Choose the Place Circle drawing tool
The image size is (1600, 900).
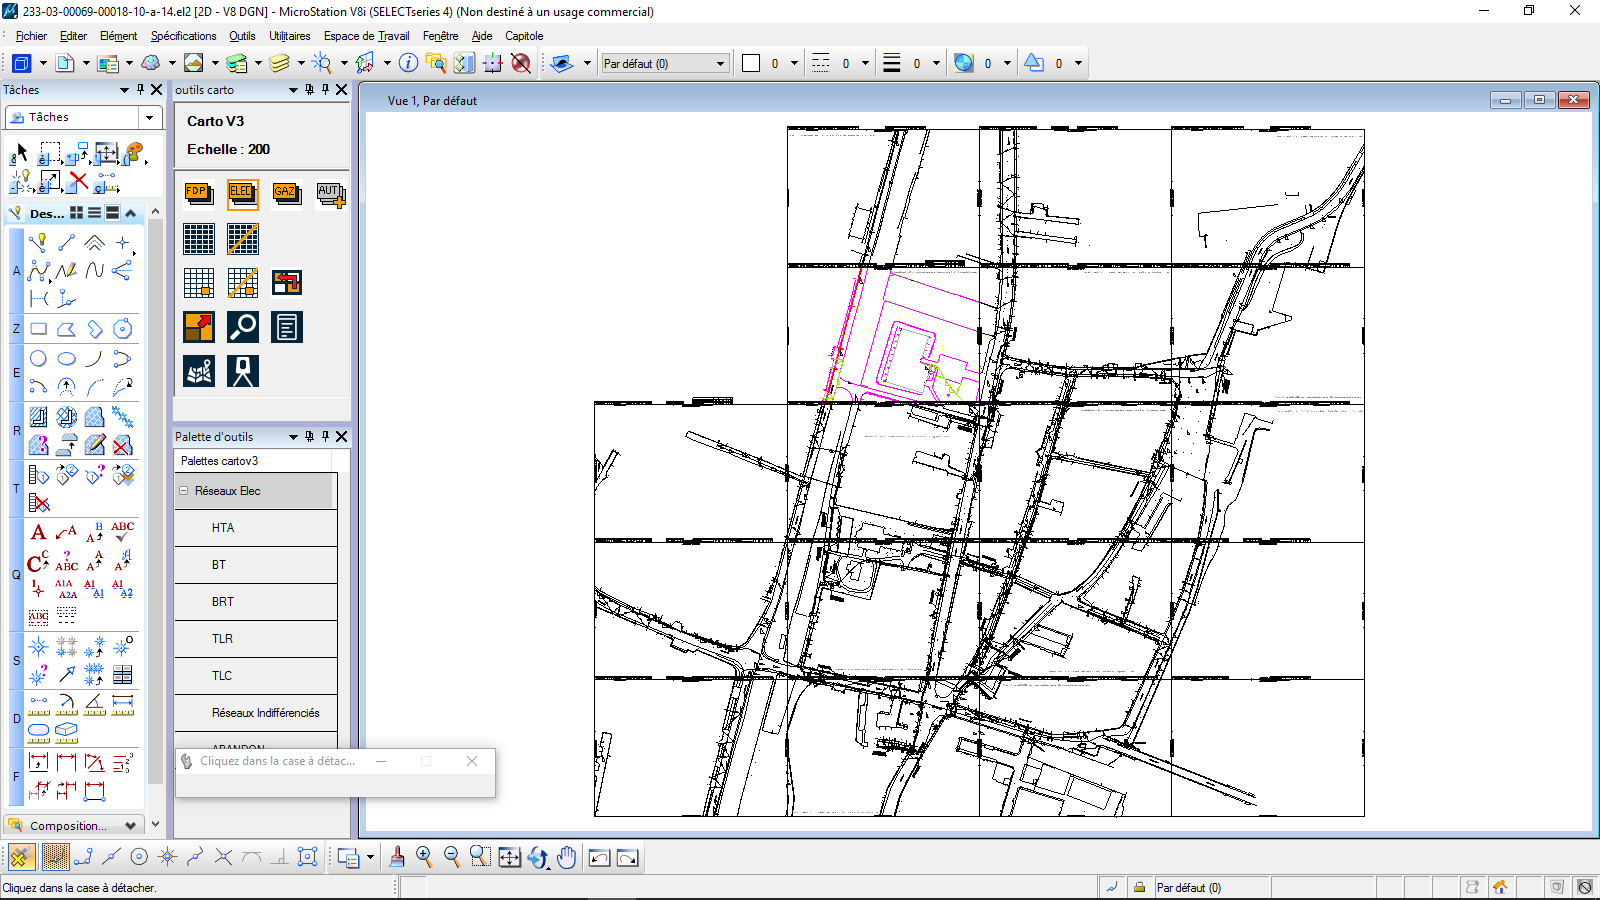[x=38, y=359]
